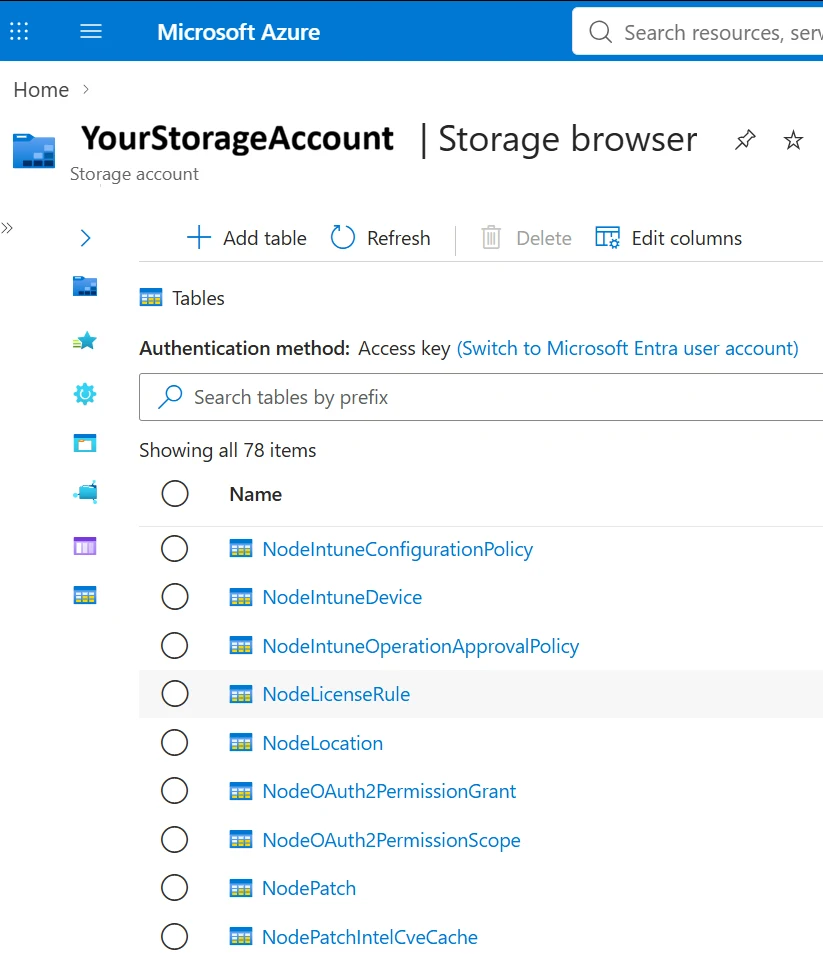Click table icon next to NodeIntuneDevice
This screenshot has width=823, height=961.
pos(241,597)
